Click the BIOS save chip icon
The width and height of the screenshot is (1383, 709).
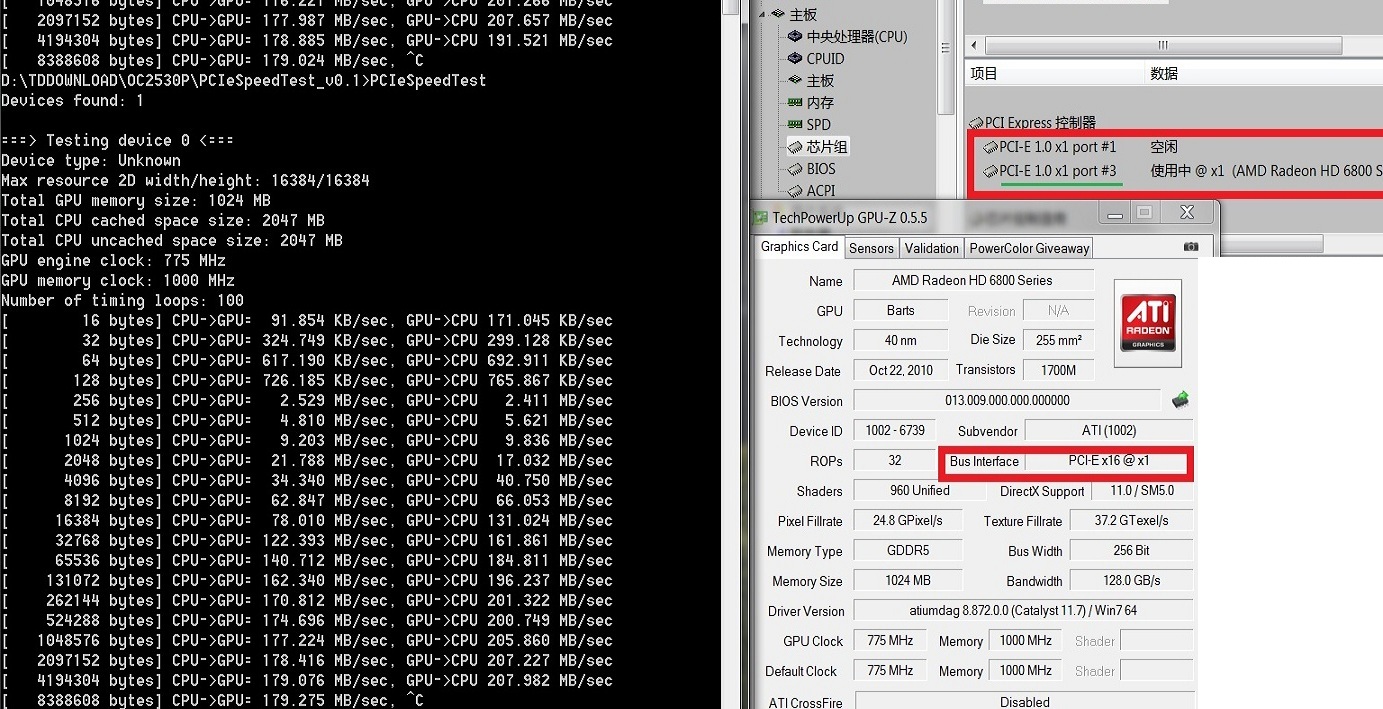click(1180, 401)
